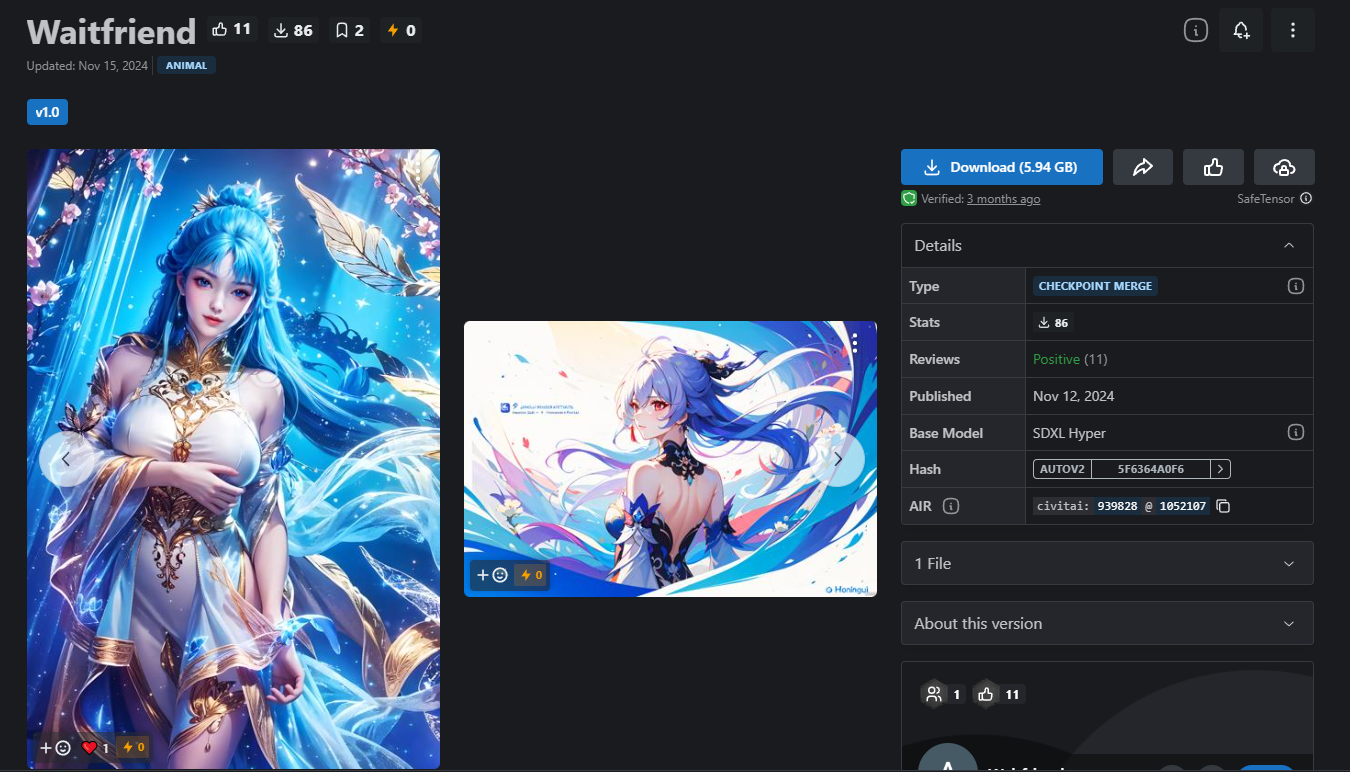Open the first blue-haired character image
The width and height of the screenshot is (1350, 772).
pyautogui.click(x=233, y=459)
